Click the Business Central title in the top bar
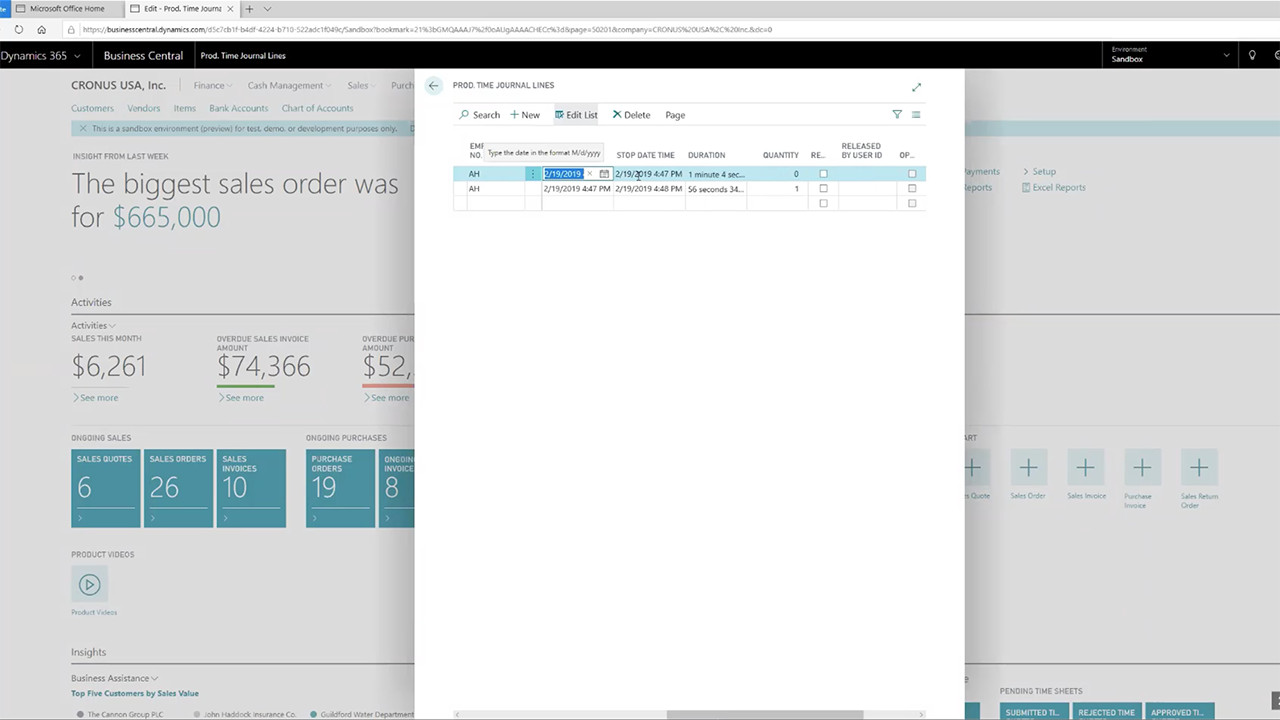Image resolution: width=1280 pixels, height=720 pixels. tap(143, 56)
